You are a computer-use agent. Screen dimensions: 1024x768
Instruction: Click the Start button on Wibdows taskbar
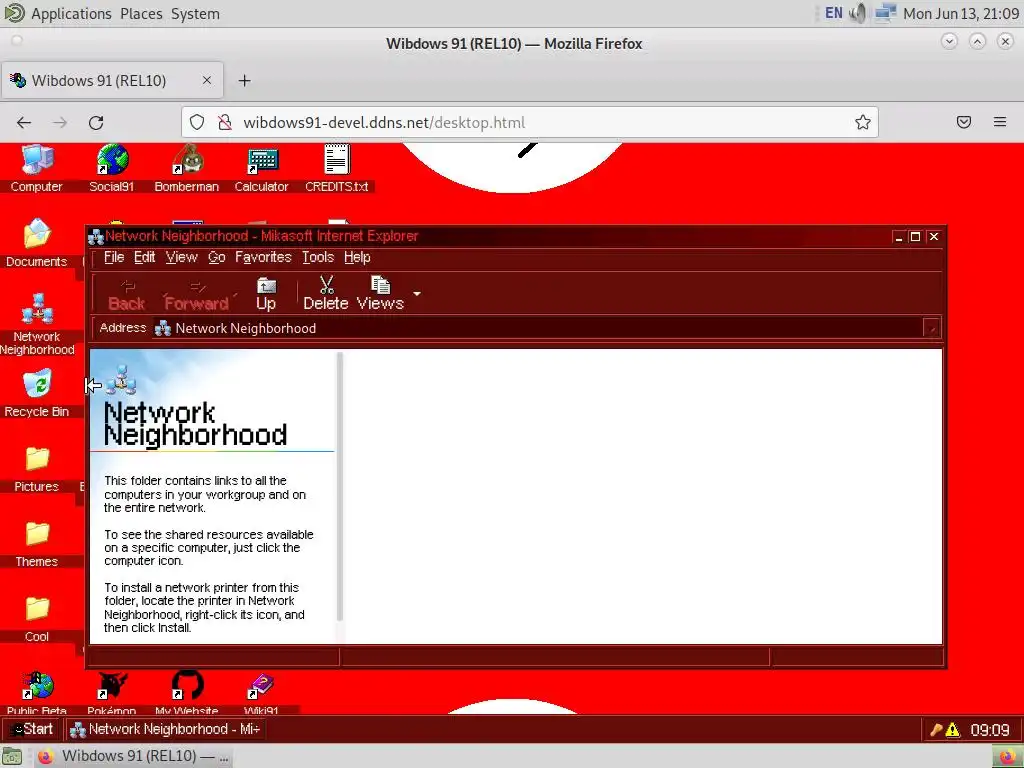(32, 729)
